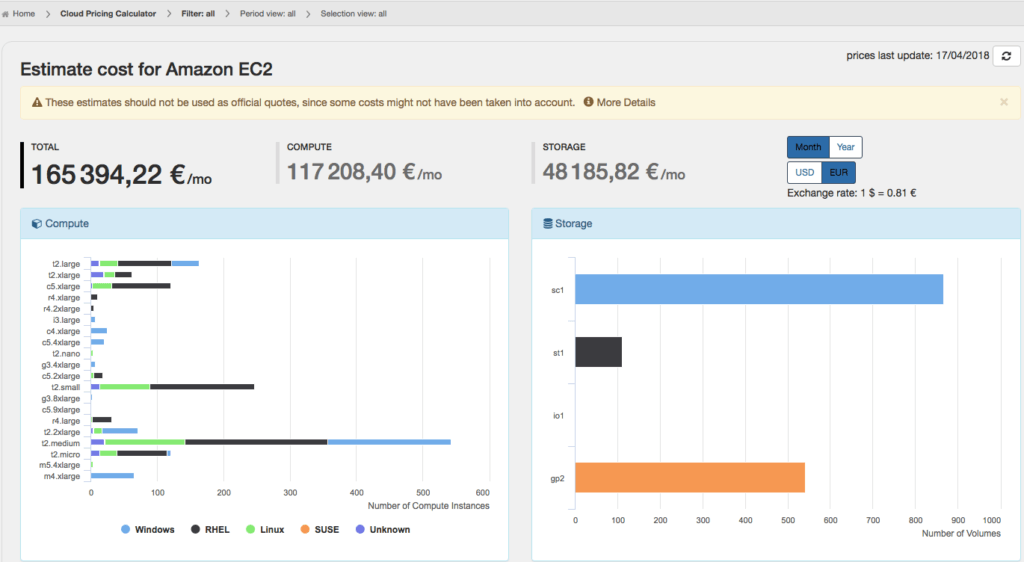The image size is (1024, 562).
Task: Open the Period view: all breadcrumb
Action: pos(267,14)
